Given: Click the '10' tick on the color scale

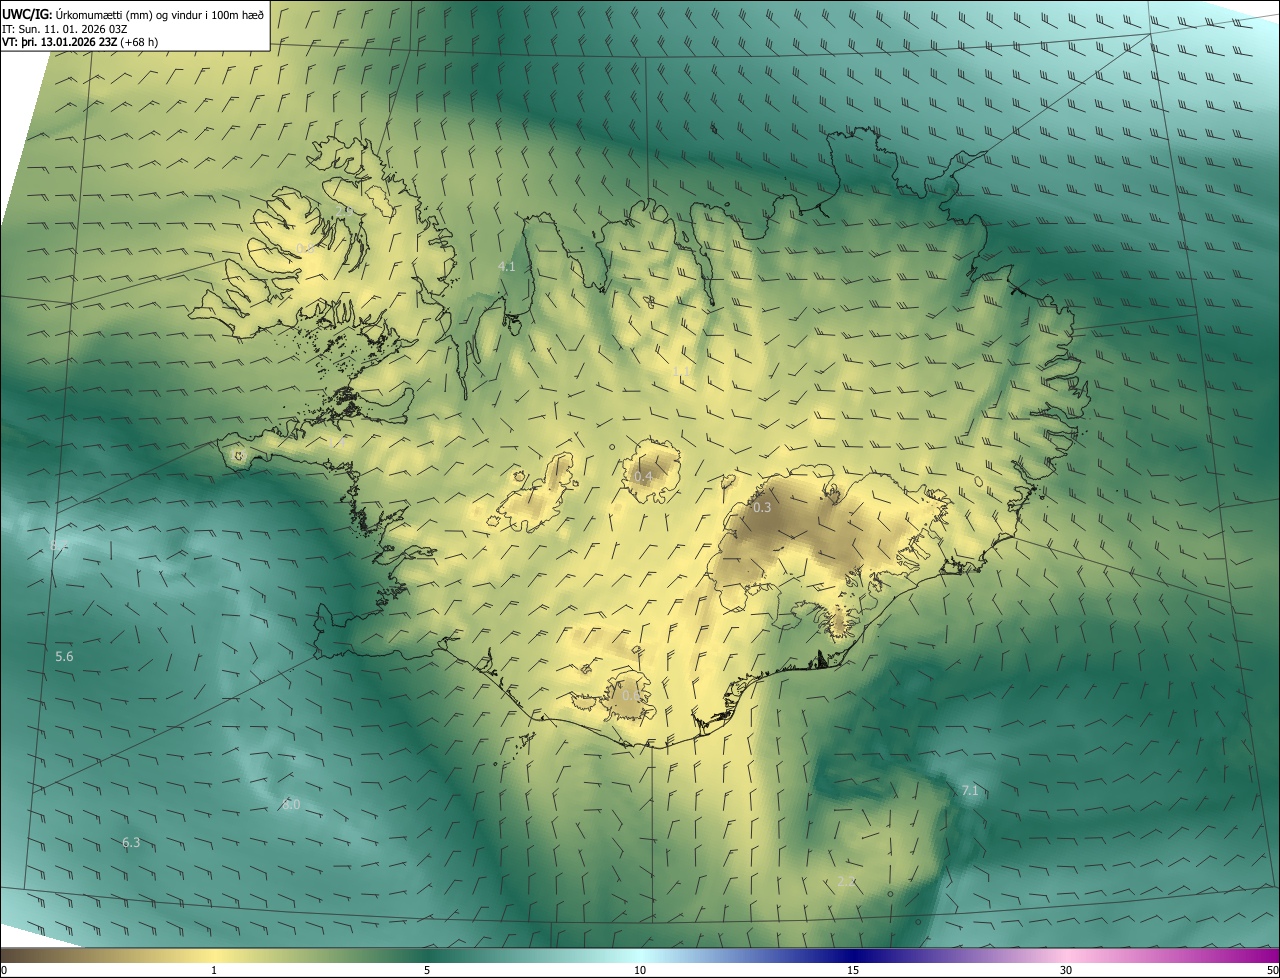Looking at the screenshot, I should pyautogui.click(x=640, y=970).
